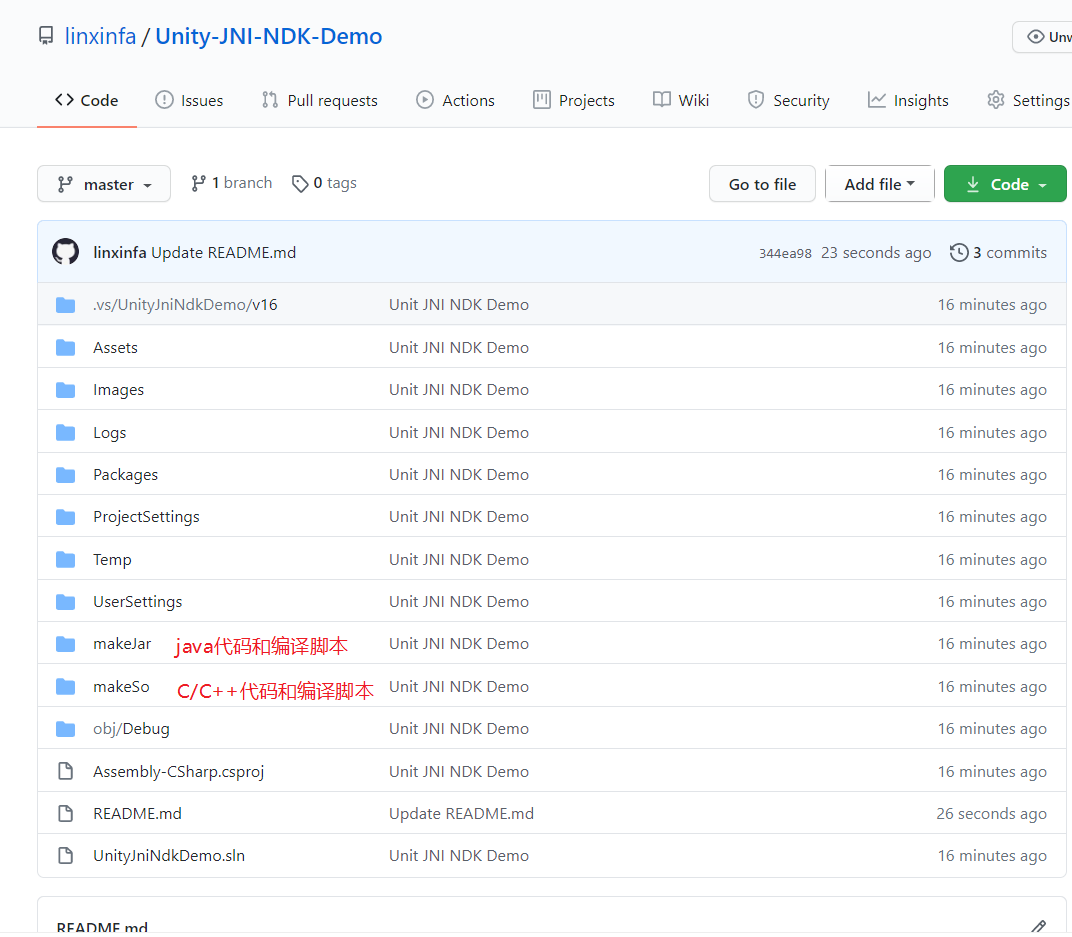Expand the Add file dropdown
The width and height of the screenshot is (1072, 937).
pos(879,184)
